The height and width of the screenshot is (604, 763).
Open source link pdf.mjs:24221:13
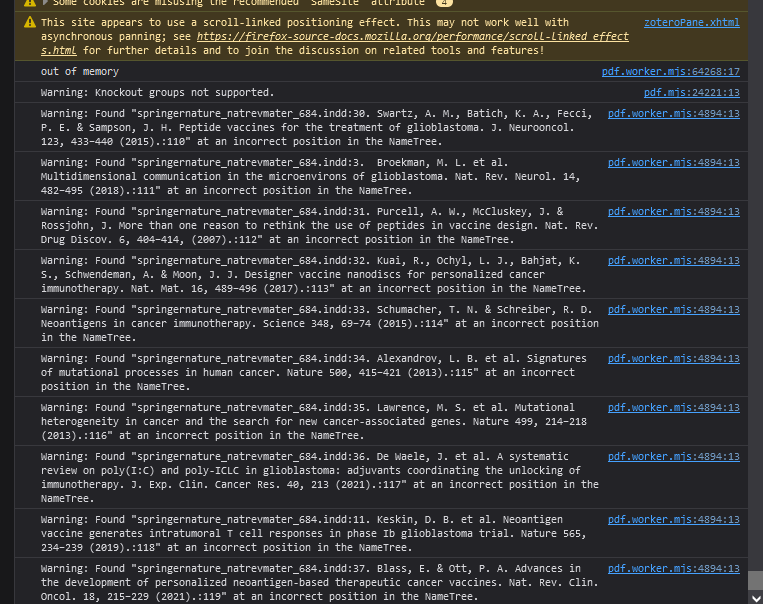691,92
